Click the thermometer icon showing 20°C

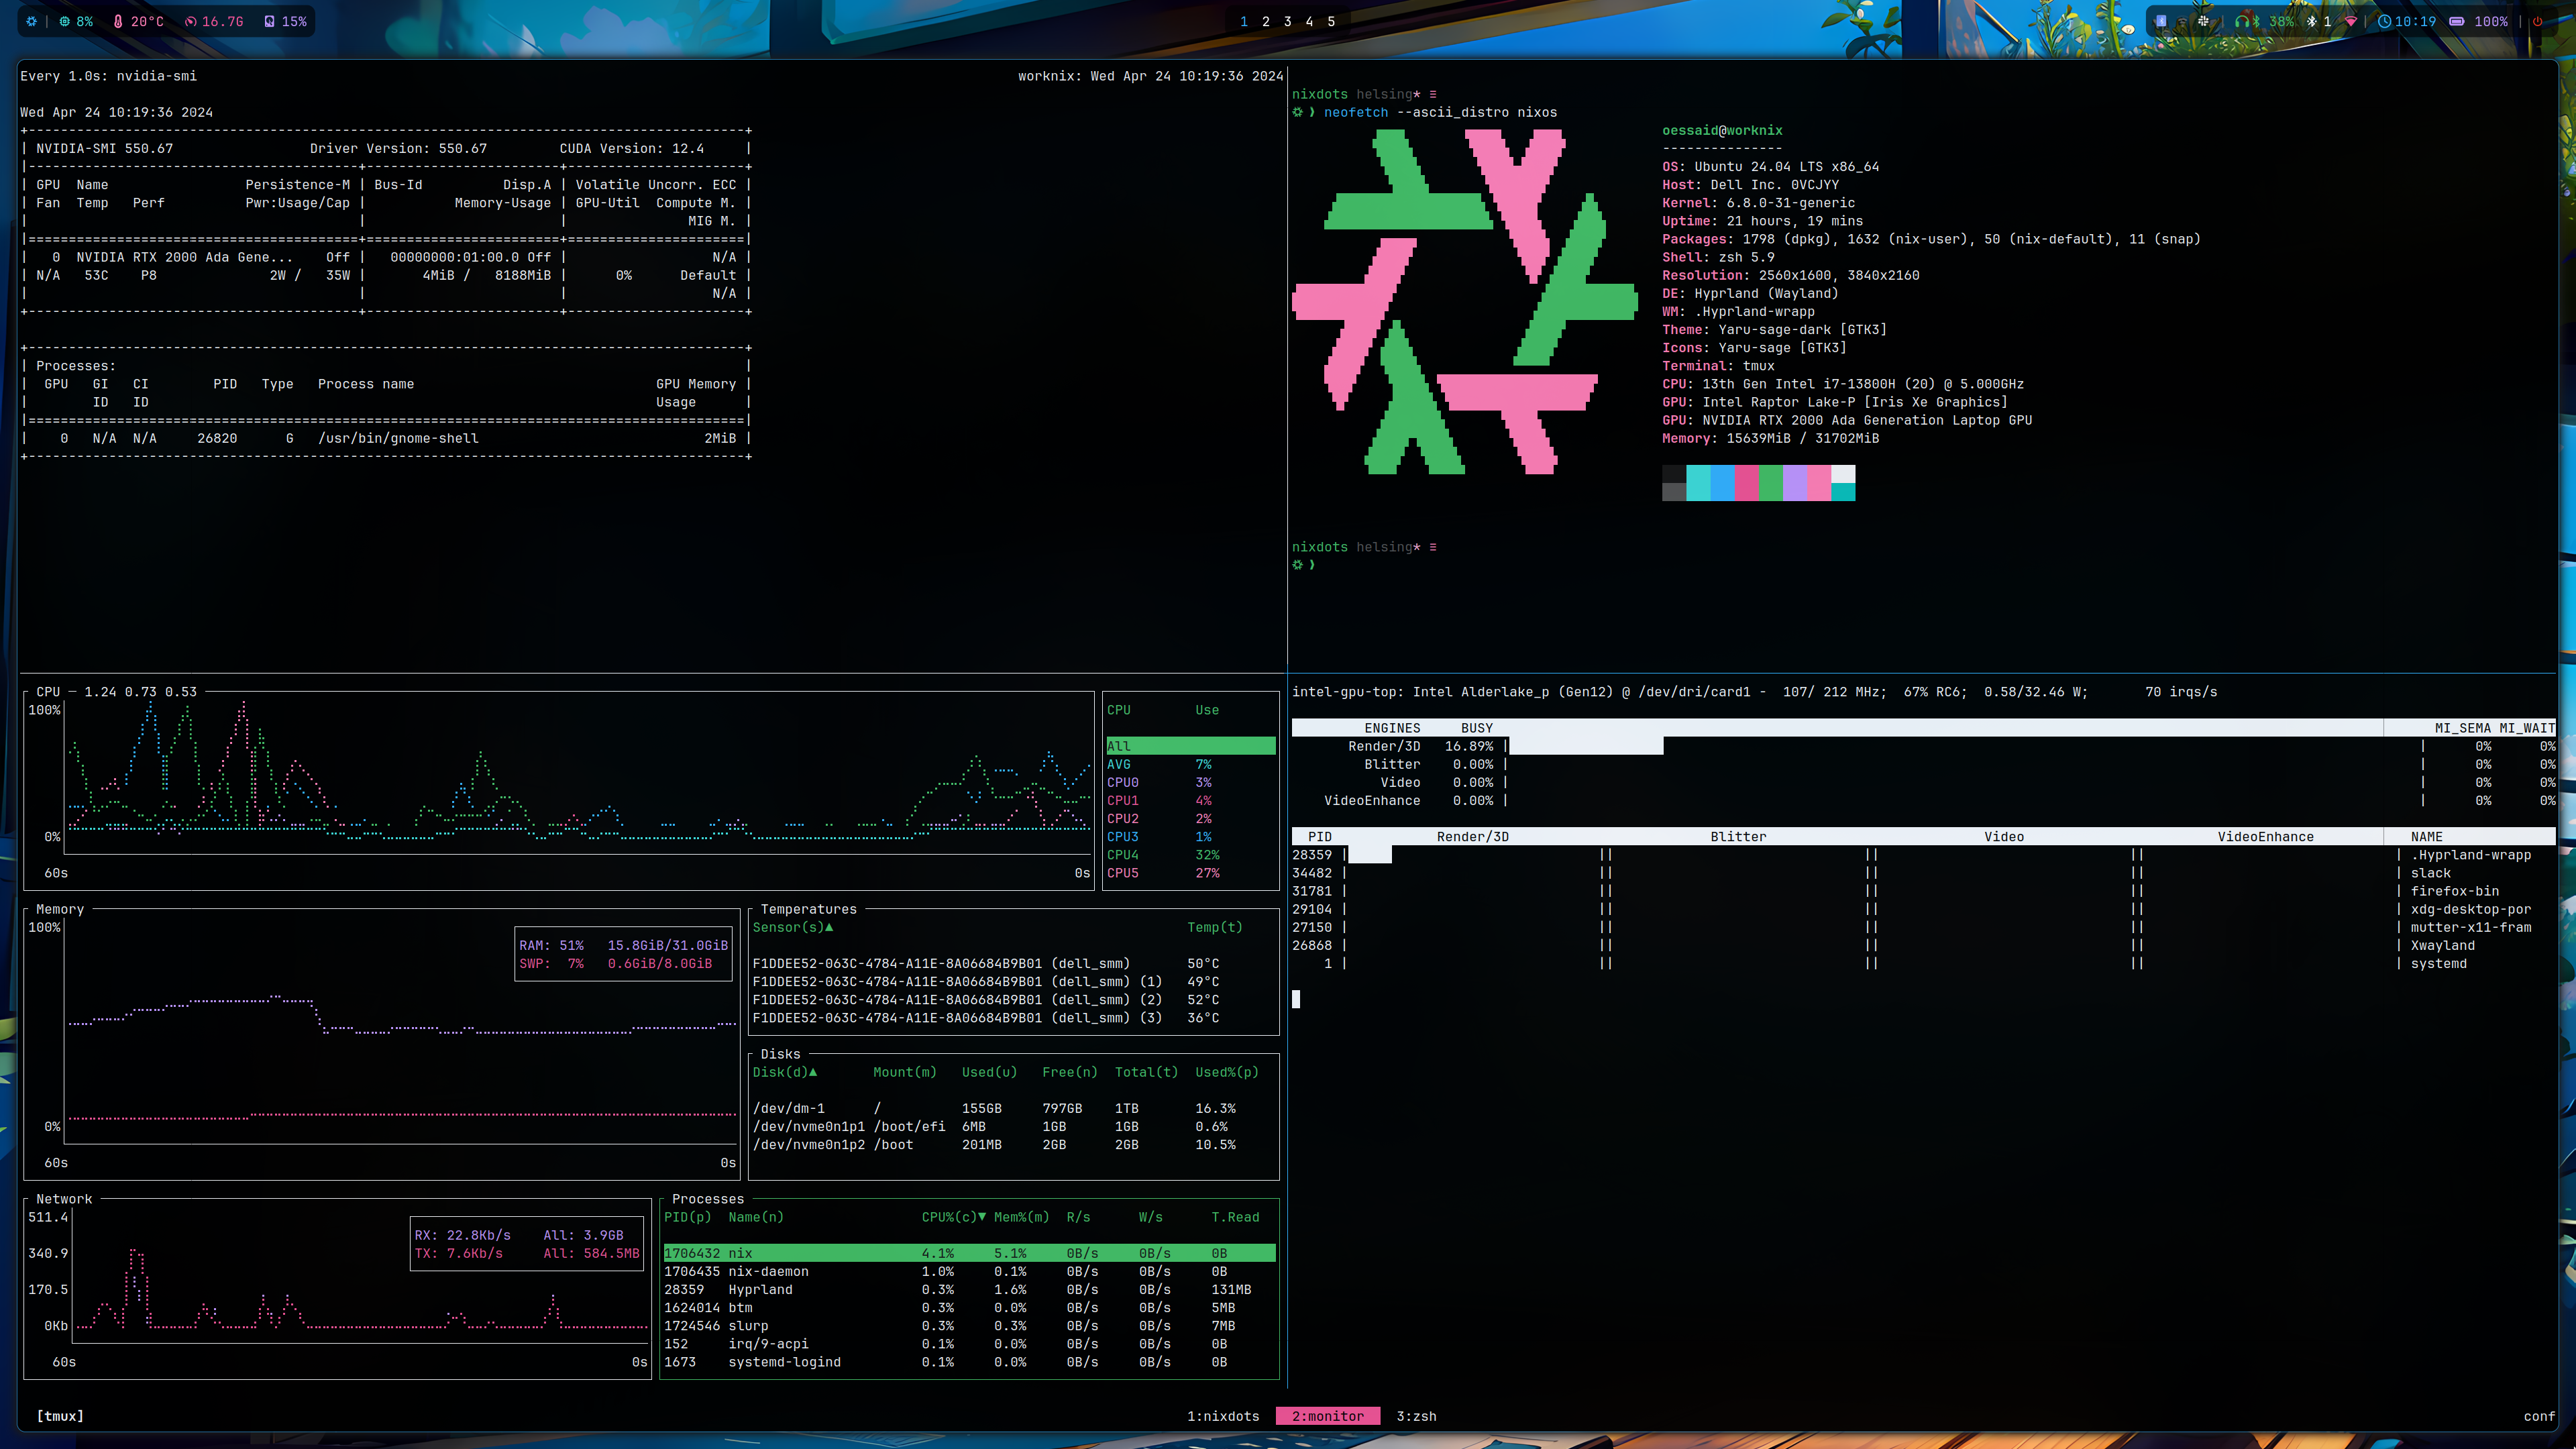[x=118, y=21]
